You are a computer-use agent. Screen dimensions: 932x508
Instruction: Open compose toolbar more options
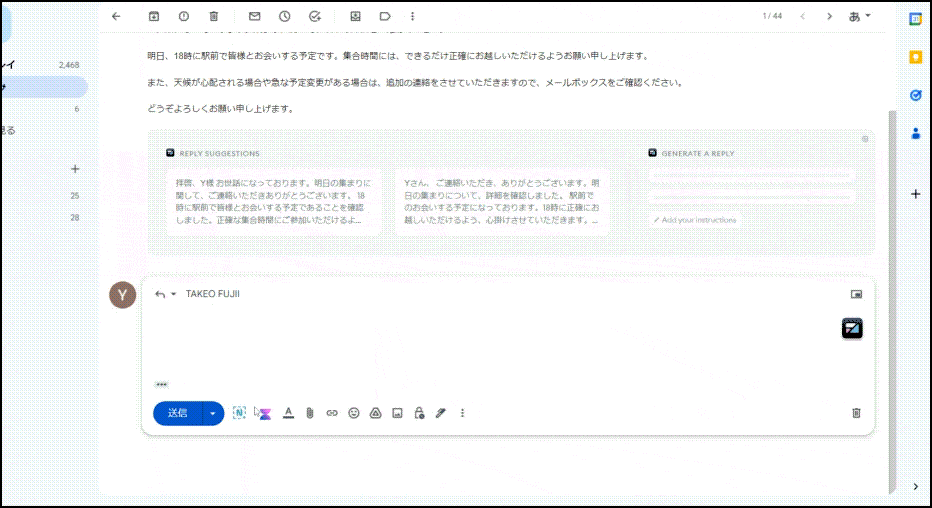462,413
